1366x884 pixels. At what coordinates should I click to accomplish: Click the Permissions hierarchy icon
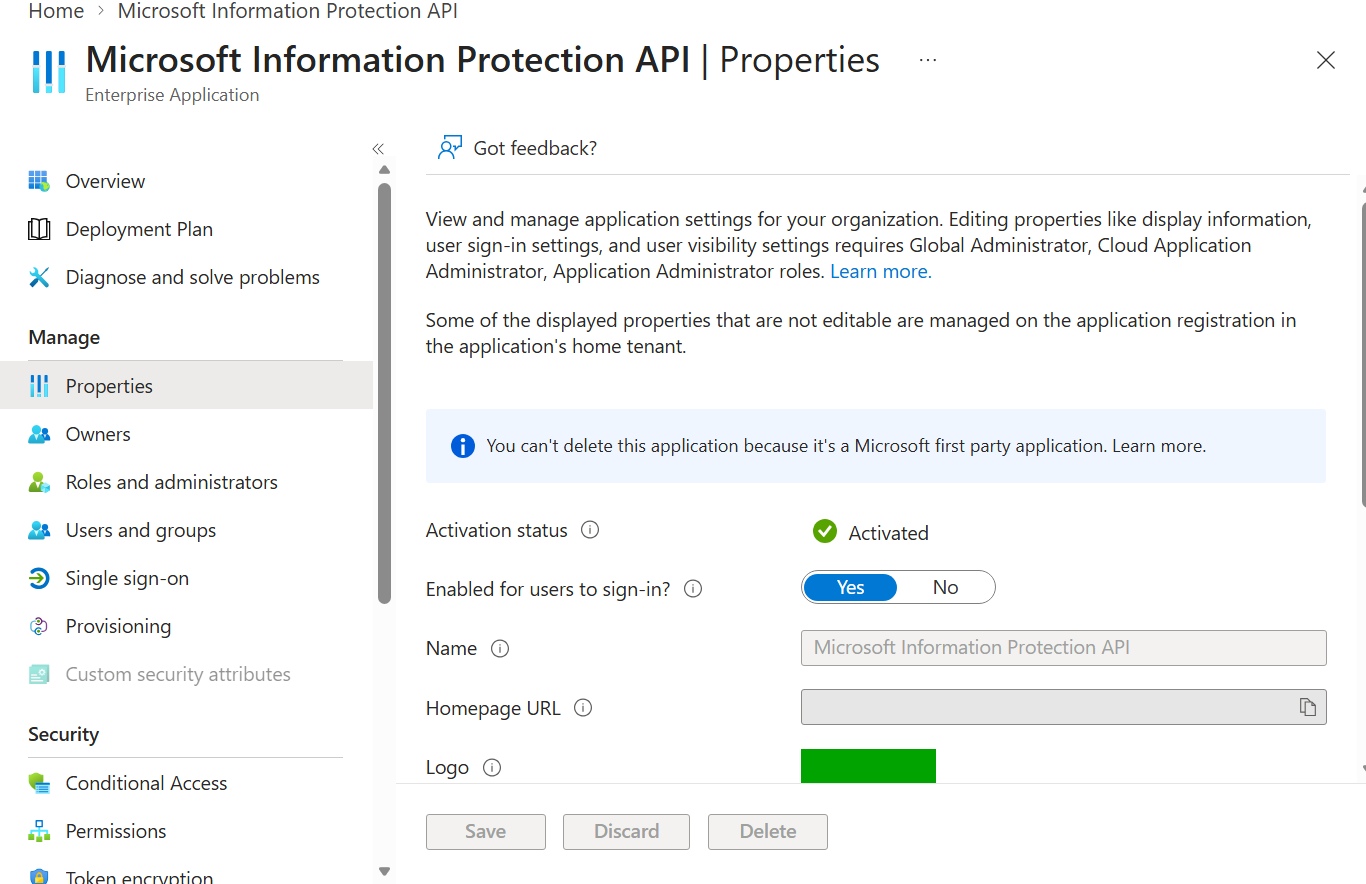[x=39, y=831]
